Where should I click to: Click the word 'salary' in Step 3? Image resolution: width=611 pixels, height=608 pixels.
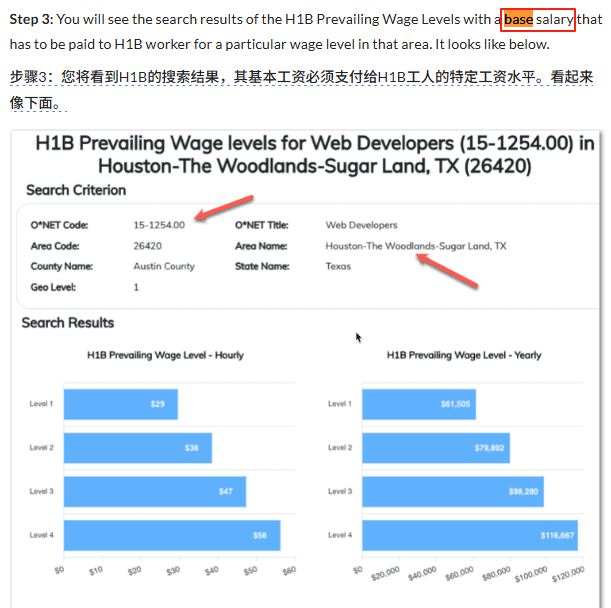pos(554,19)
